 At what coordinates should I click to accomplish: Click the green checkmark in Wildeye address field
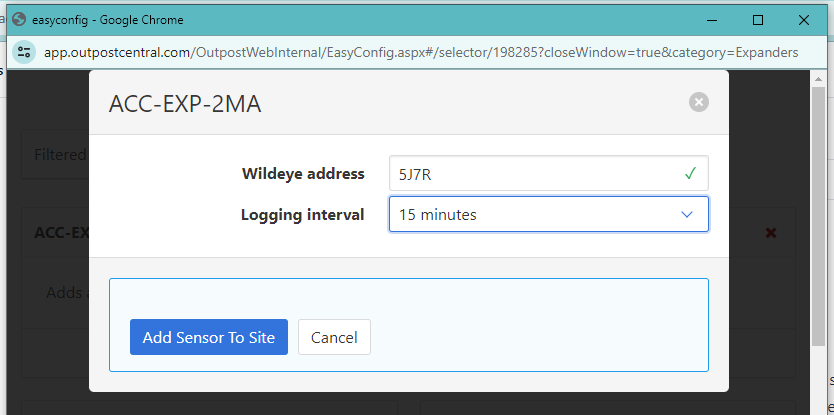[690, 174]
